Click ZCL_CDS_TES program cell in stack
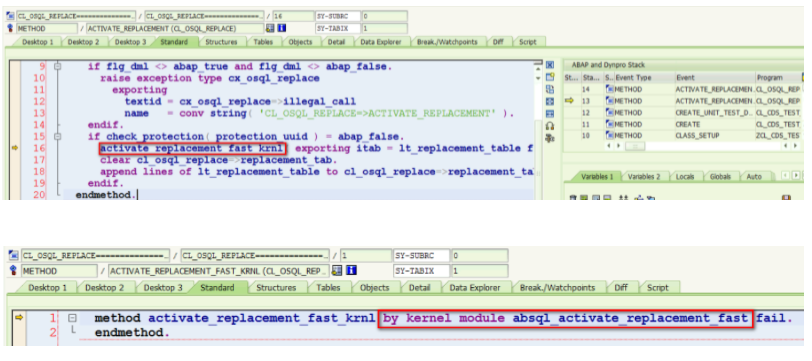The height and width of the screenshot is (361, 812). pos(778,136)
